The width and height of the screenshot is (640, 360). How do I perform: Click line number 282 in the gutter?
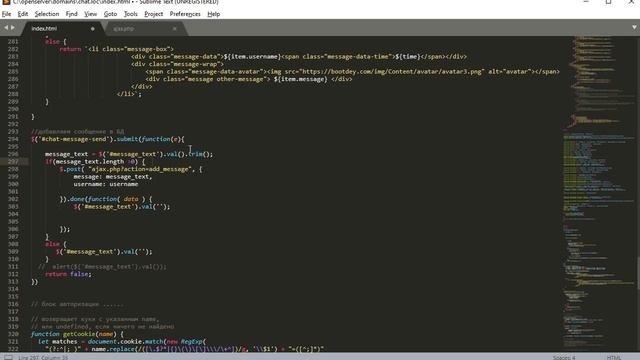tap(13, 49)
